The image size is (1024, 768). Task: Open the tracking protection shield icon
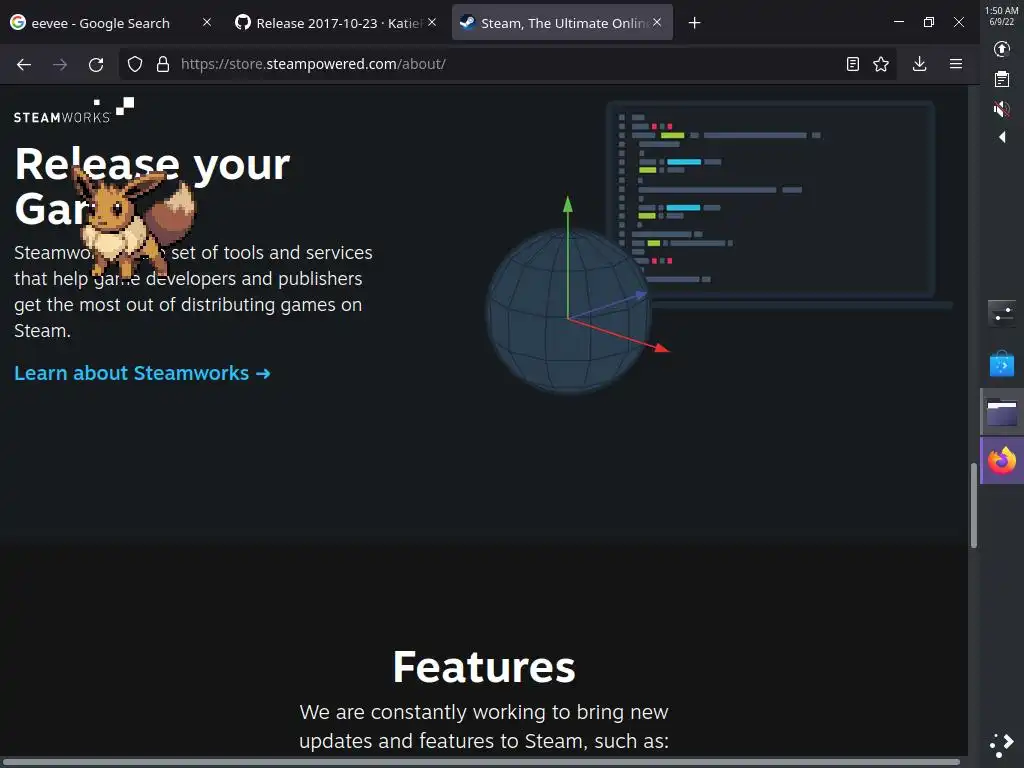pyautogui.click(x=135, y=64)
